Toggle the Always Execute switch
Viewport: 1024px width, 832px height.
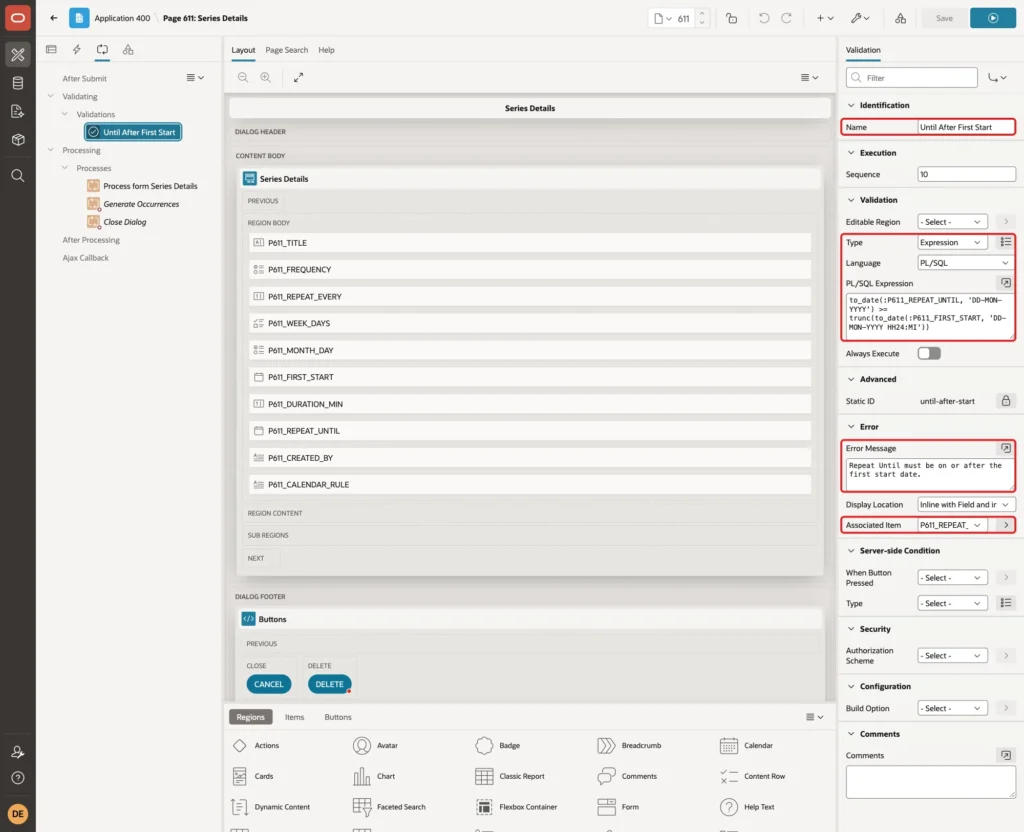click(x=929, y=353)
